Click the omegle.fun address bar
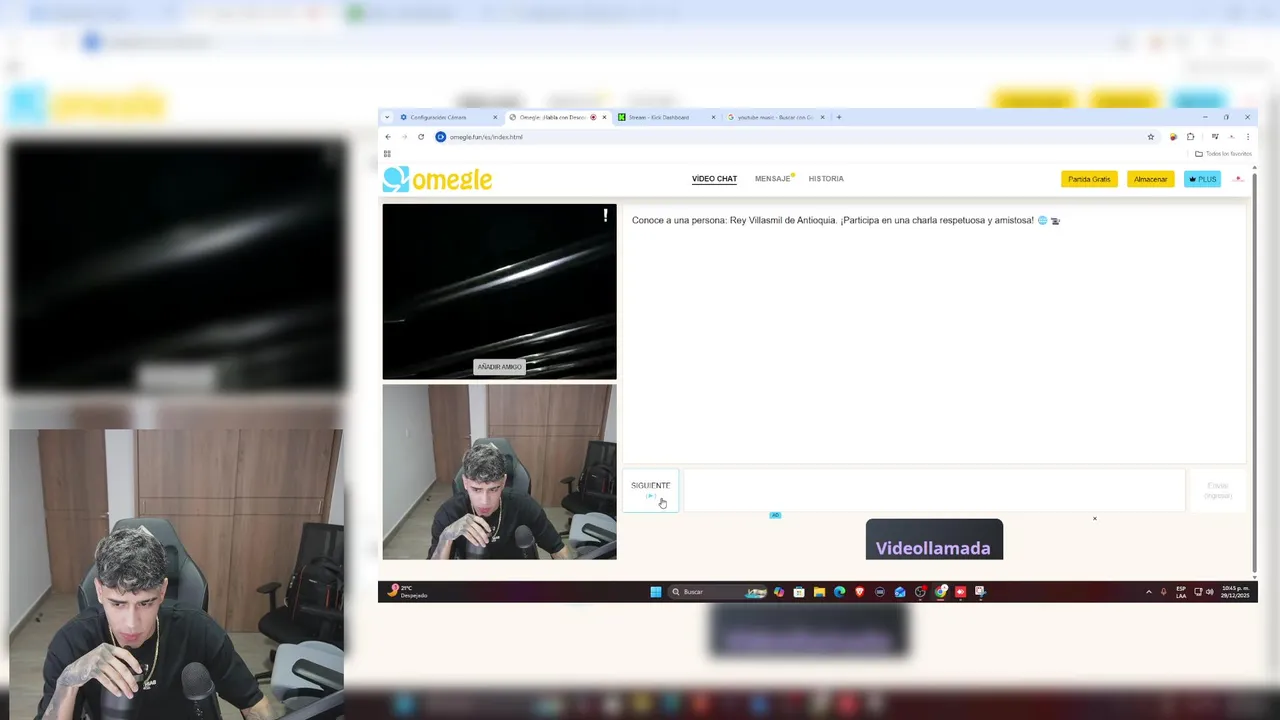Viewport: 1280px width, 720px height. [x=795, y=137]
